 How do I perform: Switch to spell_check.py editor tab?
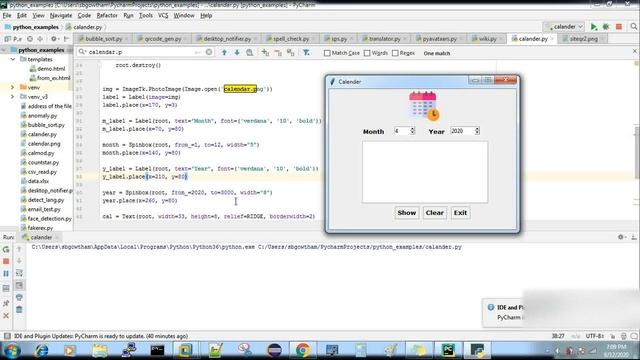[291, 39]
